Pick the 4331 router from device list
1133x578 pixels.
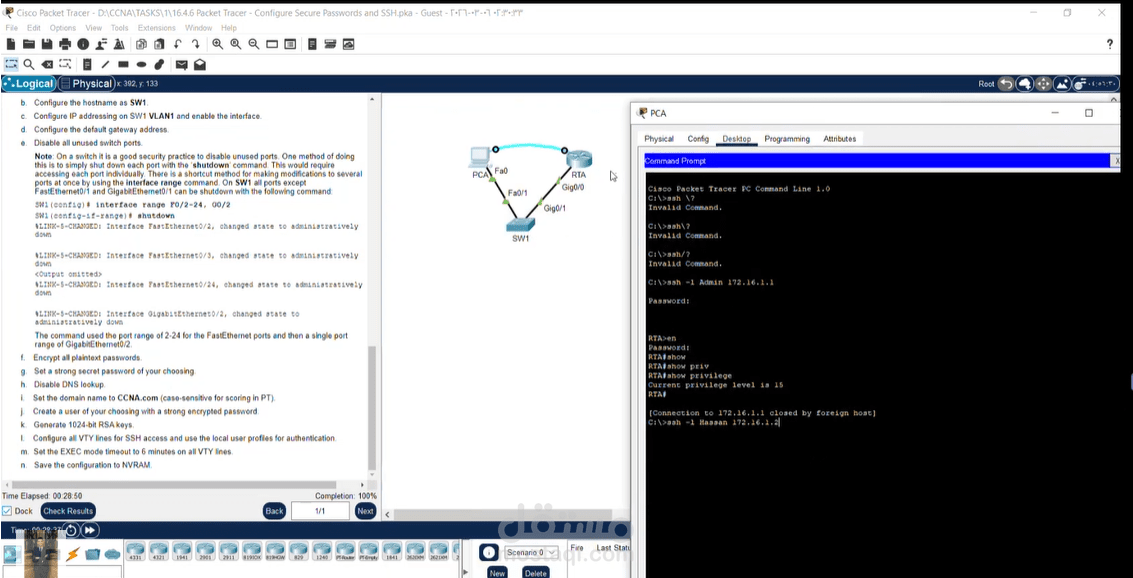pyautogui.click(x=135, y=551)
